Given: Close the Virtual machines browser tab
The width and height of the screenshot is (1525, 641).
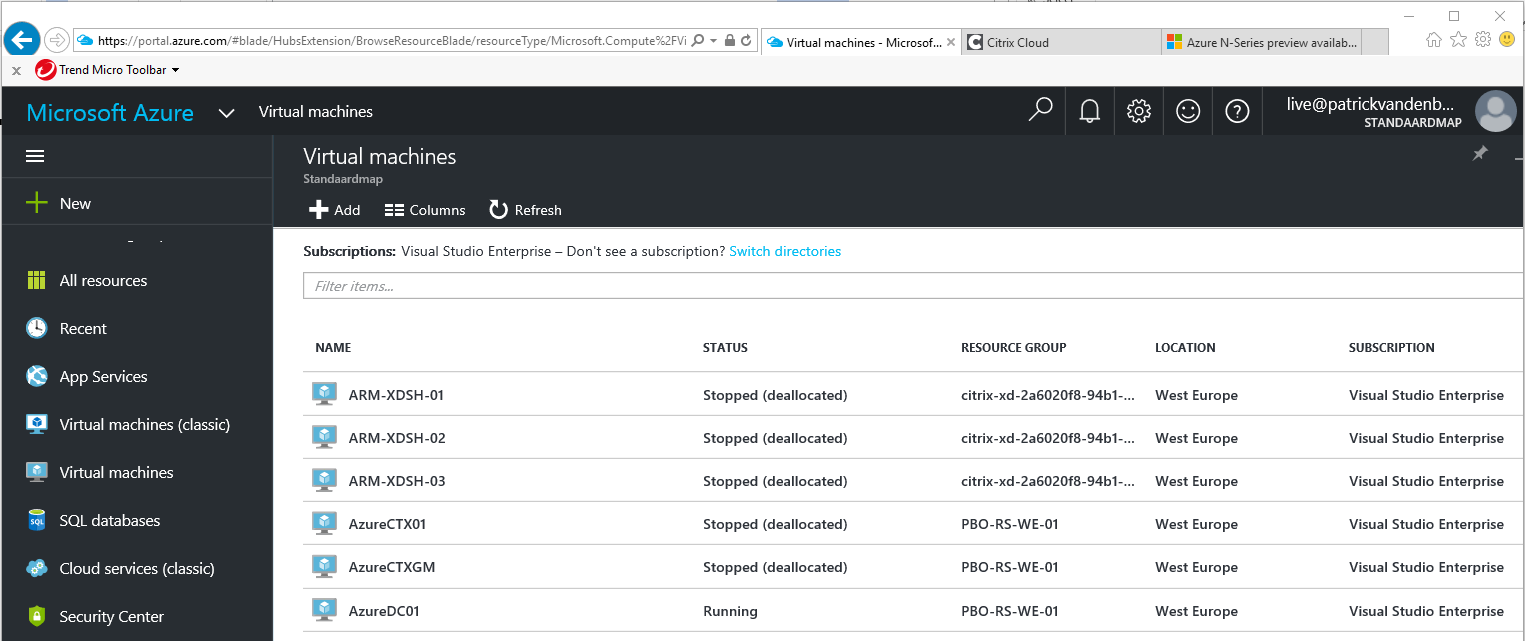Looking at the screenshot, I should pyautogui.click(x=951, y=42).
